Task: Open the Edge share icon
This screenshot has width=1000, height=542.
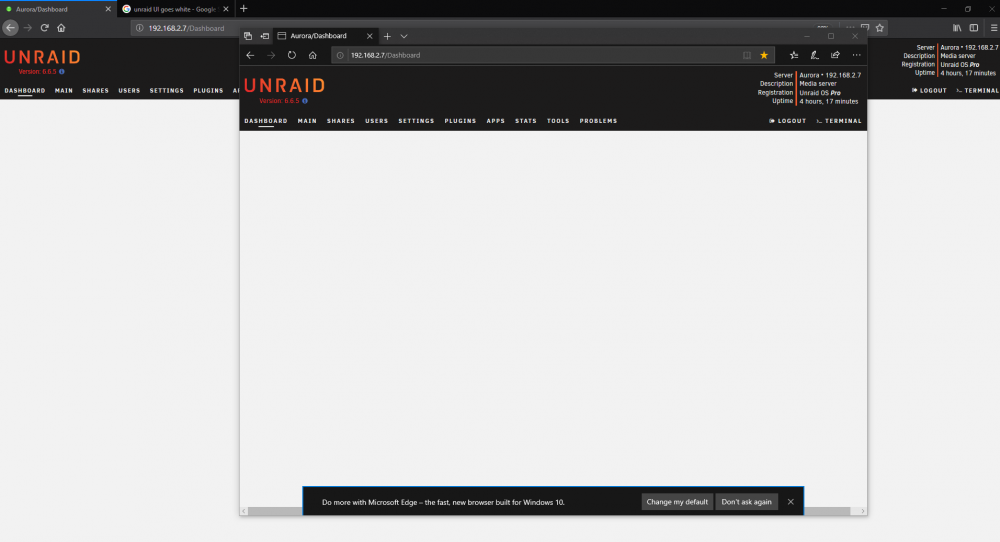Action: [835, 55]
